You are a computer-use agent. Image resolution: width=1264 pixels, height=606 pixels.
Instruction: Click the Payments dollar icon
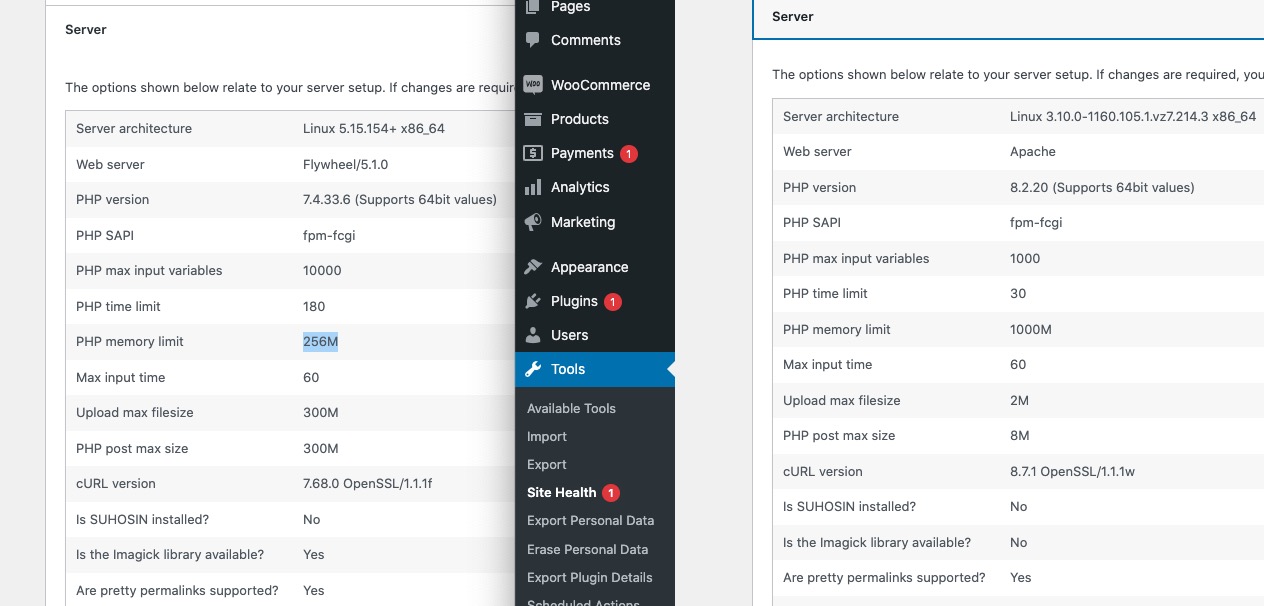coord(533,153)
